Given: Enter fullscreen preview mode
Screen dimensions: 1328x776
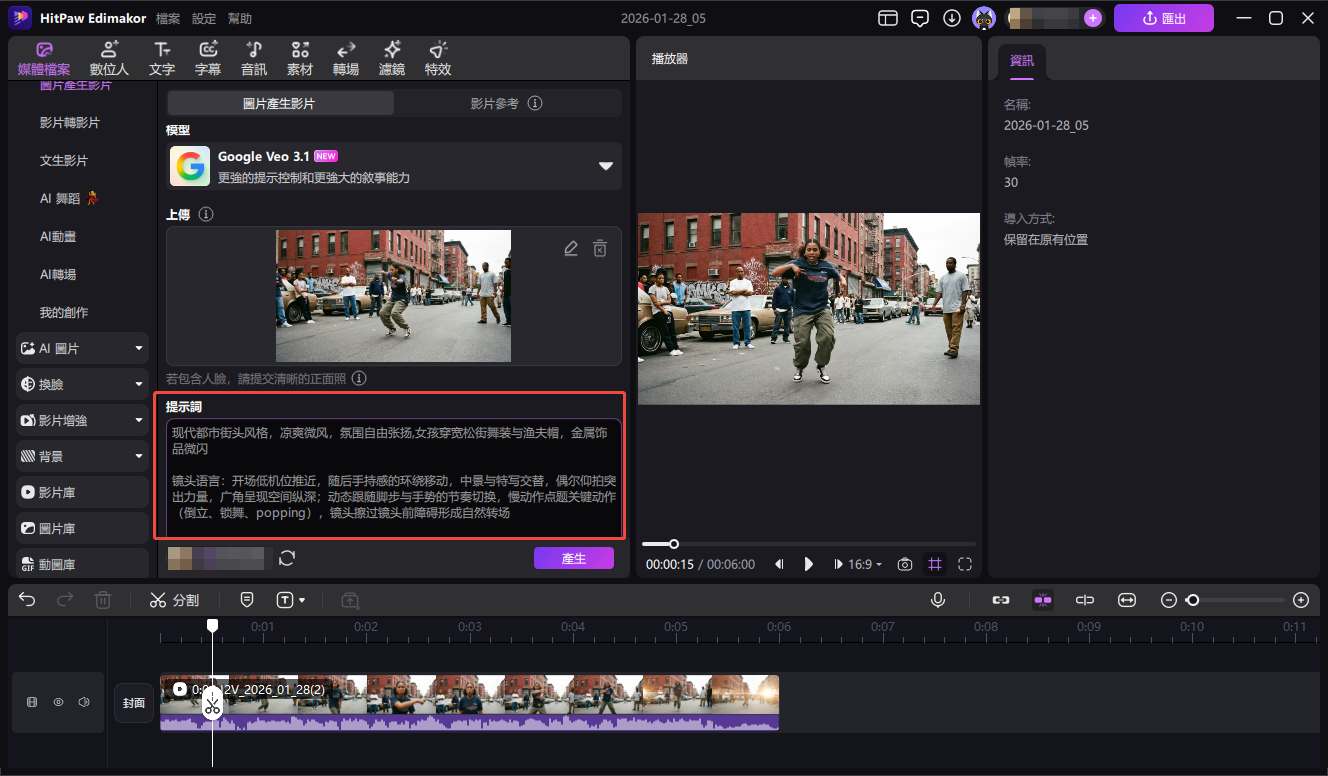Looking at the screenshot, I should (965, 564).
